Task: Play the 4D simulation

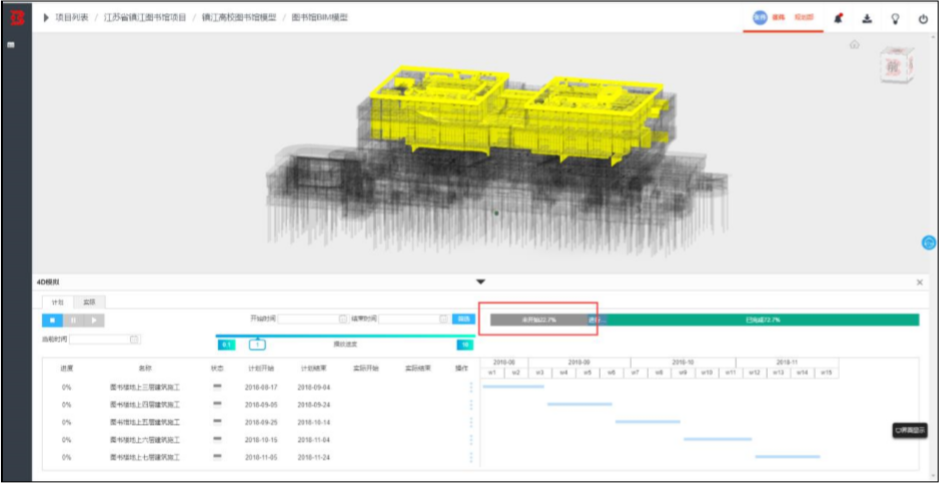Action: pyautogui.click(x=94, y=320)
